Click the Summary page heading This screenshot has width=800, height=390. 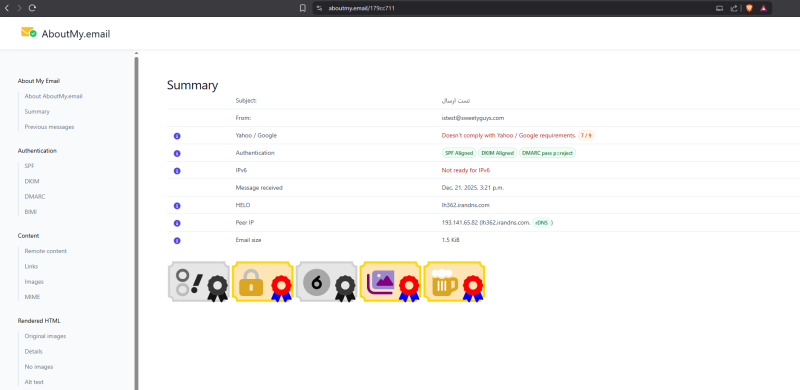(x=192, y=85)
